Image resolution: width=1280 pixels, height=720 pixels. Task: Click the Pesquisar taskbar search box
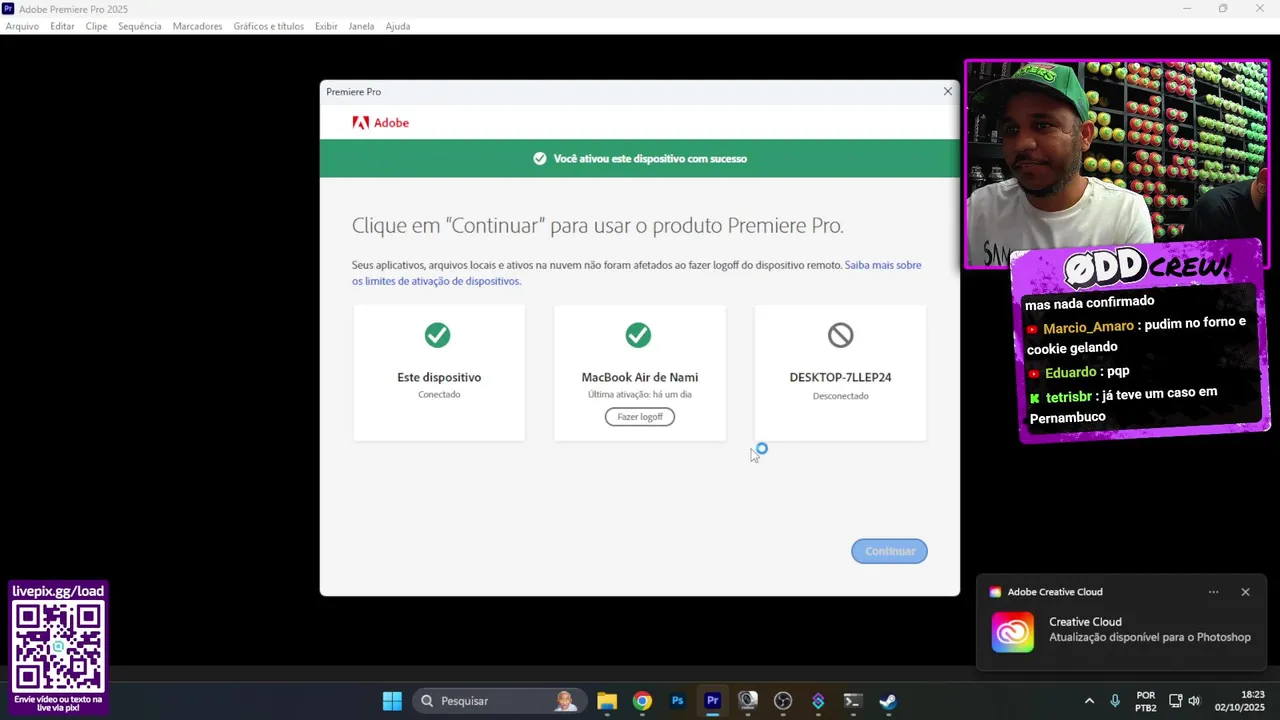click(498, 701)
